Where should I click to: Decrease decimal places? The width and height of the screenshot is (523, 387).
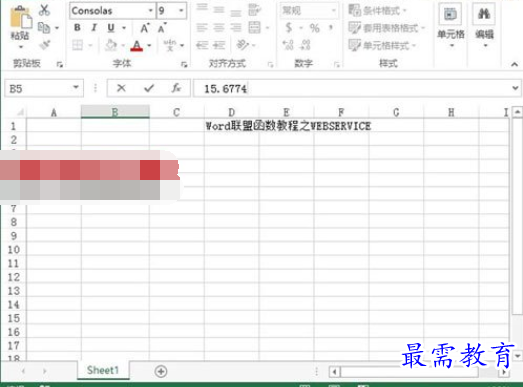305,45
